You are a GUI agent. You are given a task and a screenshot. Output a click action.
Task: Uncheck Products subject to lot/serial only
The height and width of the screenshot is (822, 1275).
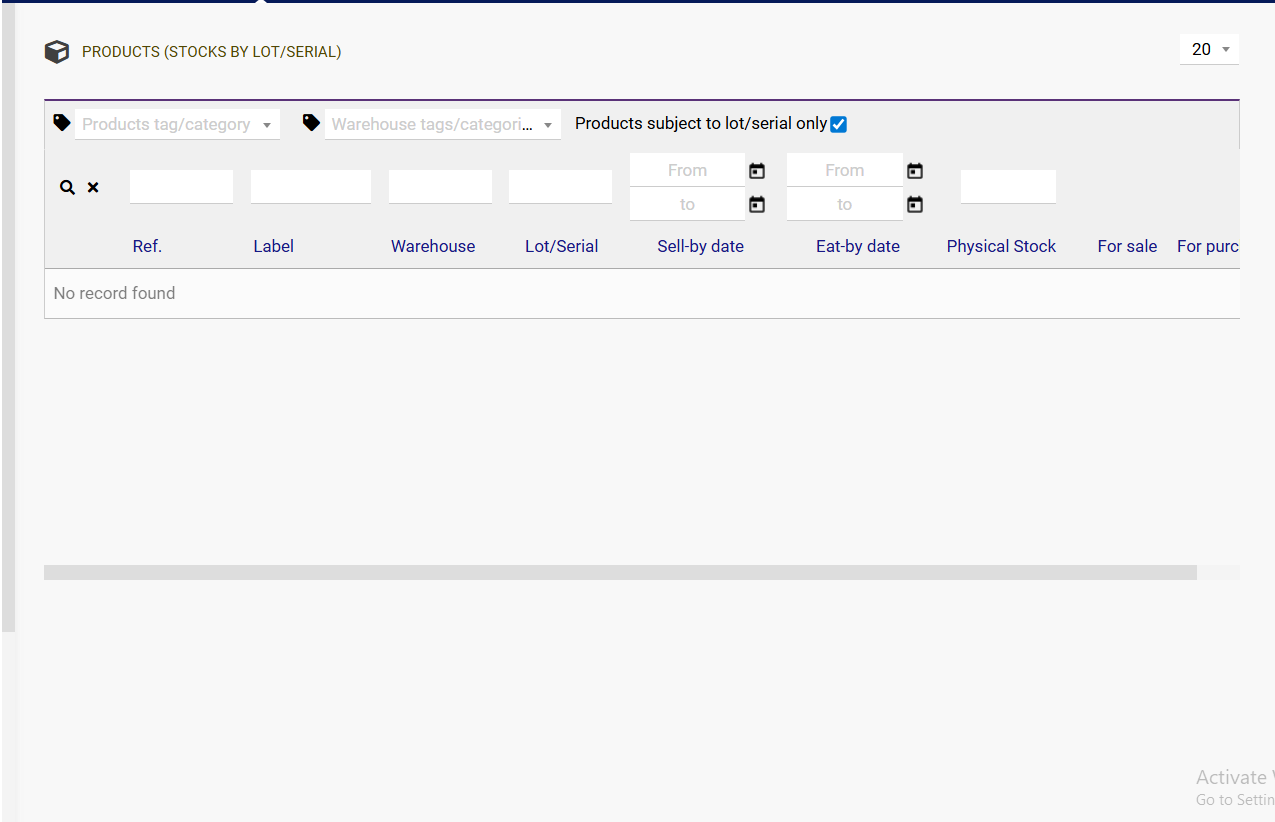[838, 125]
